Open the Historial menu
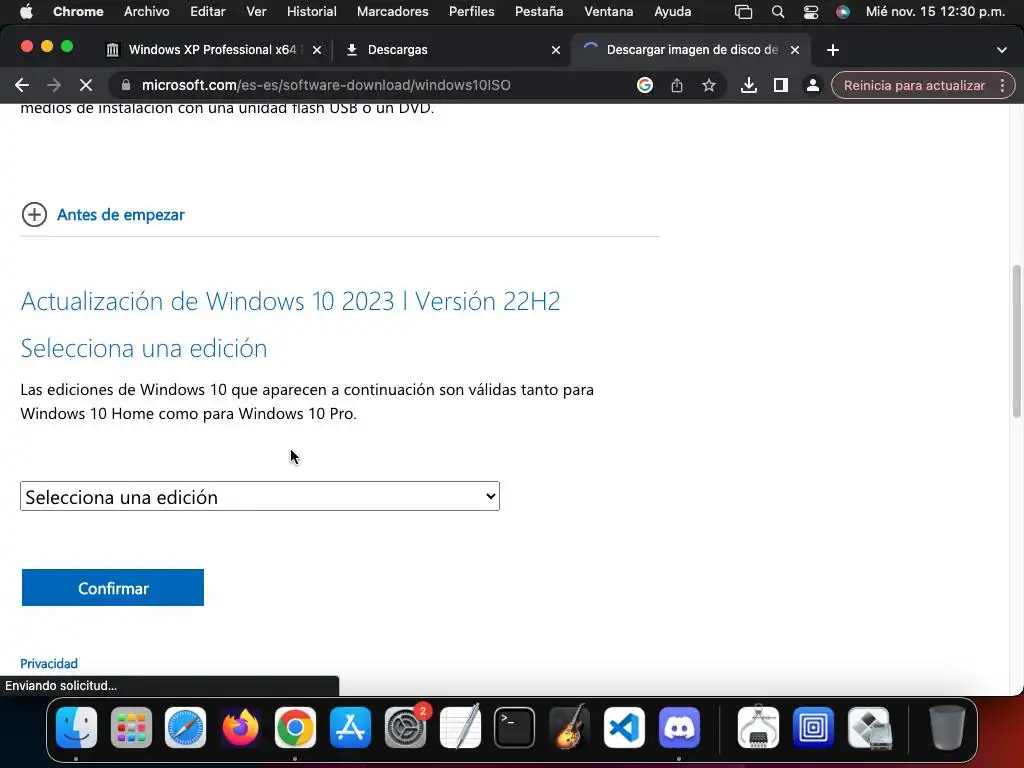 (x=312, y=12)
